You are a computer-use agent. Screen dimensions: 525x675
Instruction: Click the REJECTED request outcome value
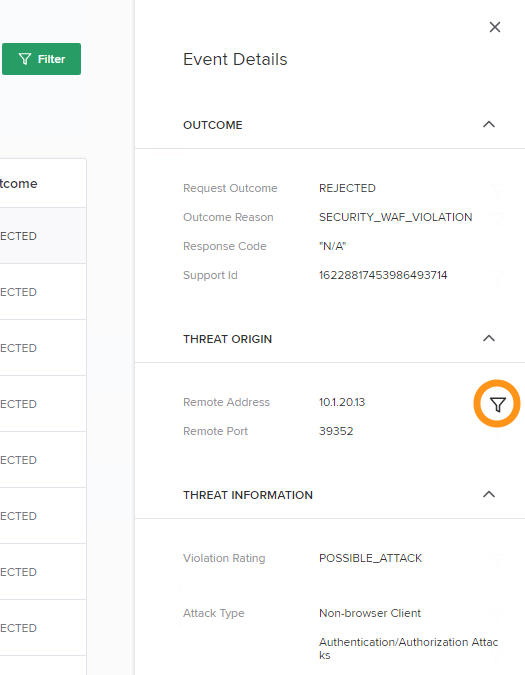click(x=347, y=188)
